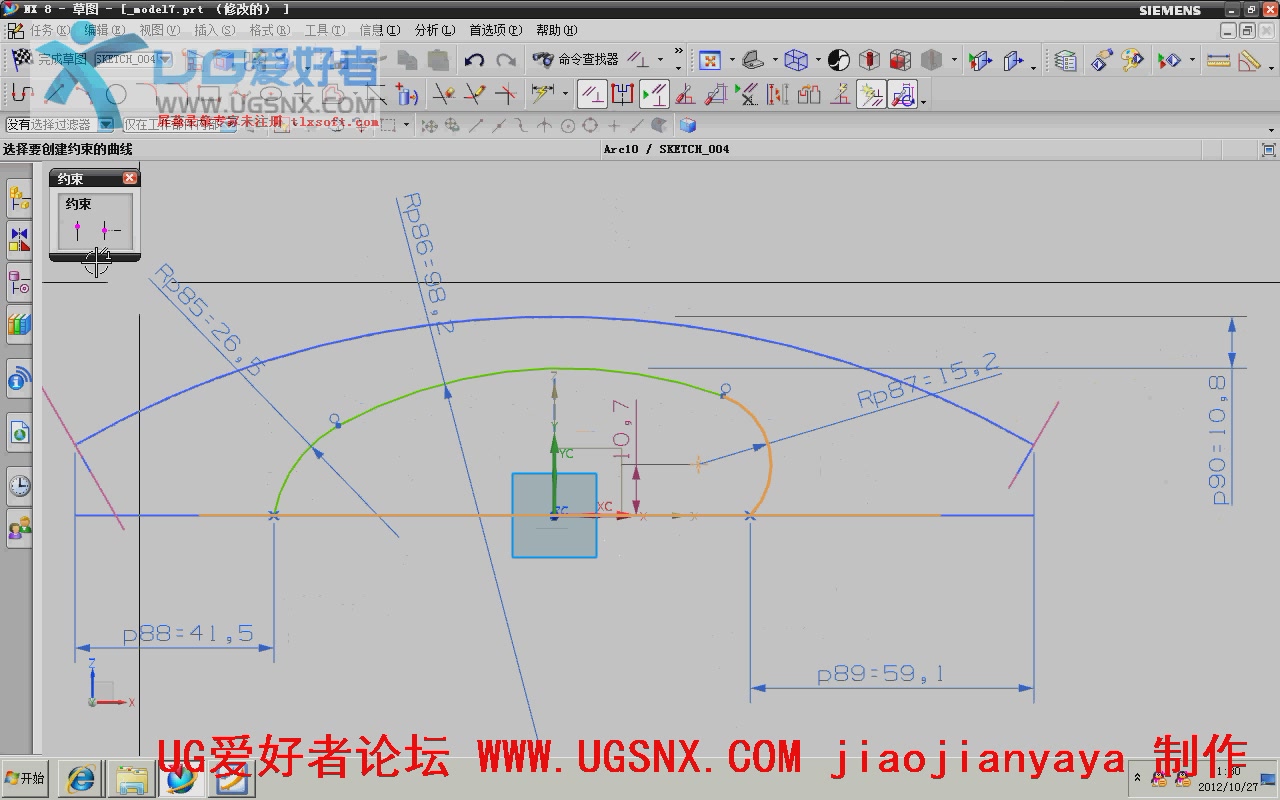Open the file folder taskbar icon
The image size is (1280, 800).
131,778
